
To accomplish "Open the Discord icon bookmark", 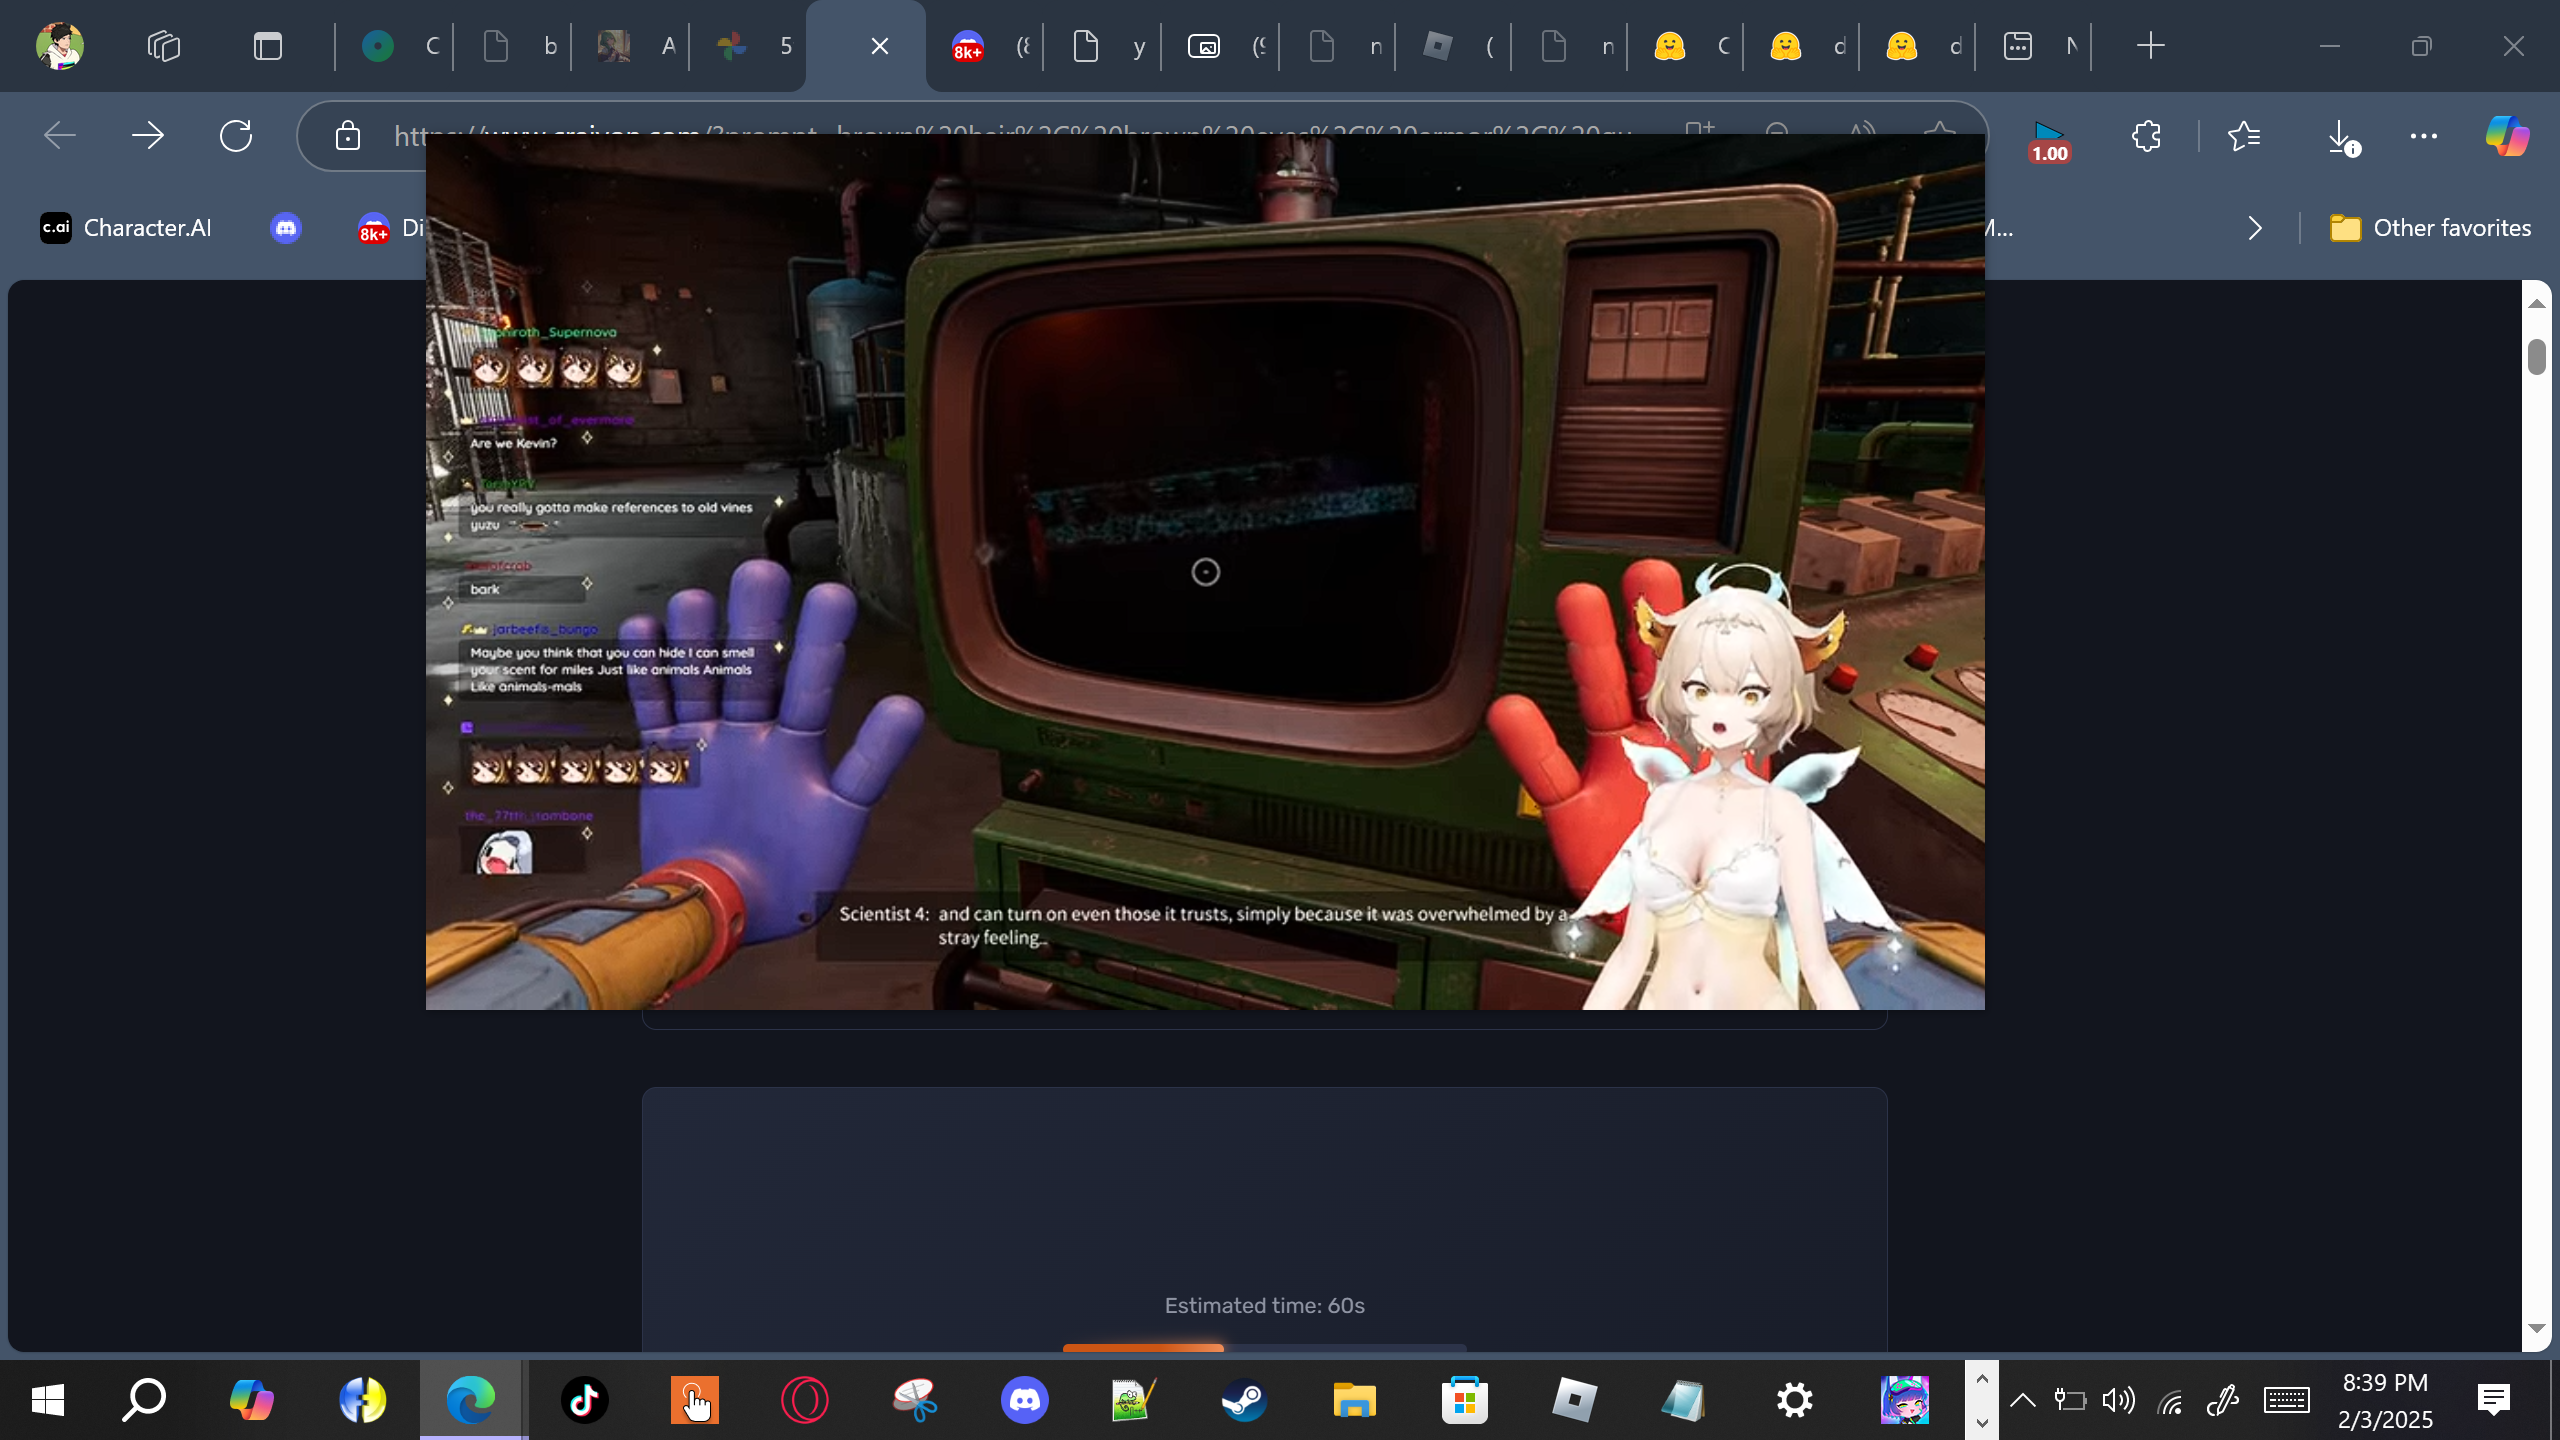I will (x=286, y=228).
